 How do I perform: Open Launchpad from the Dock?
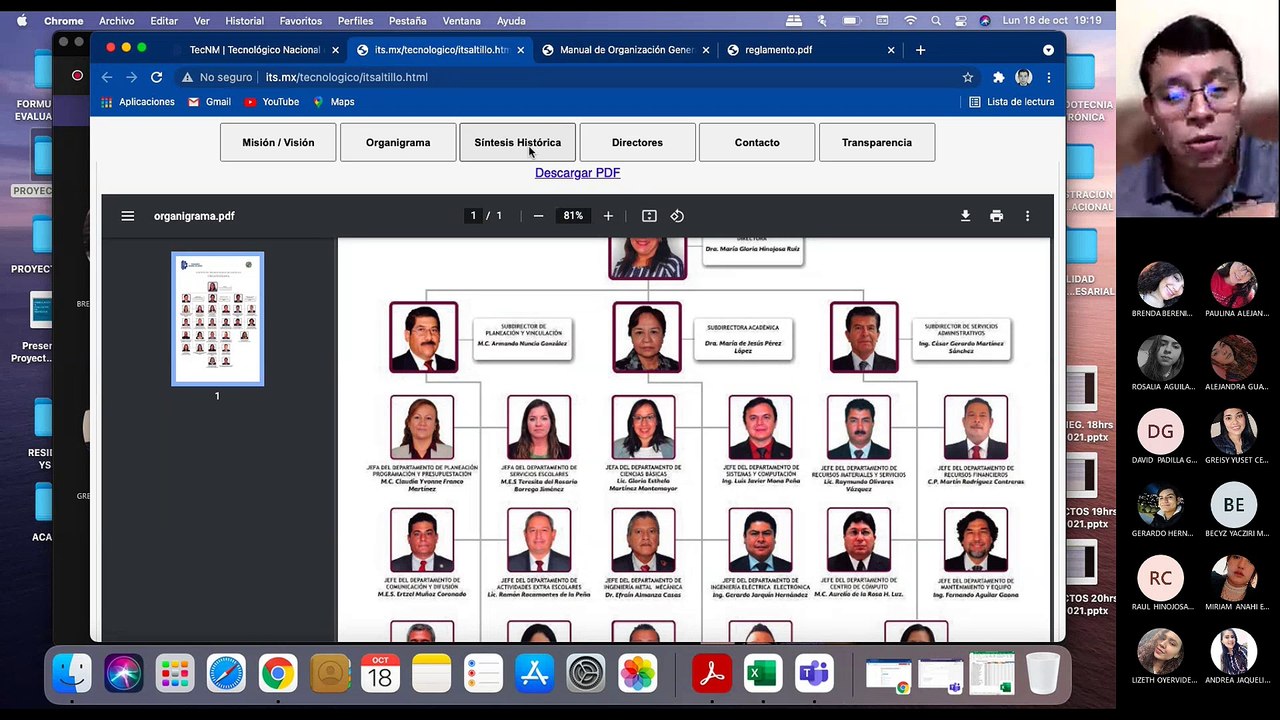(x=175, y=674)
